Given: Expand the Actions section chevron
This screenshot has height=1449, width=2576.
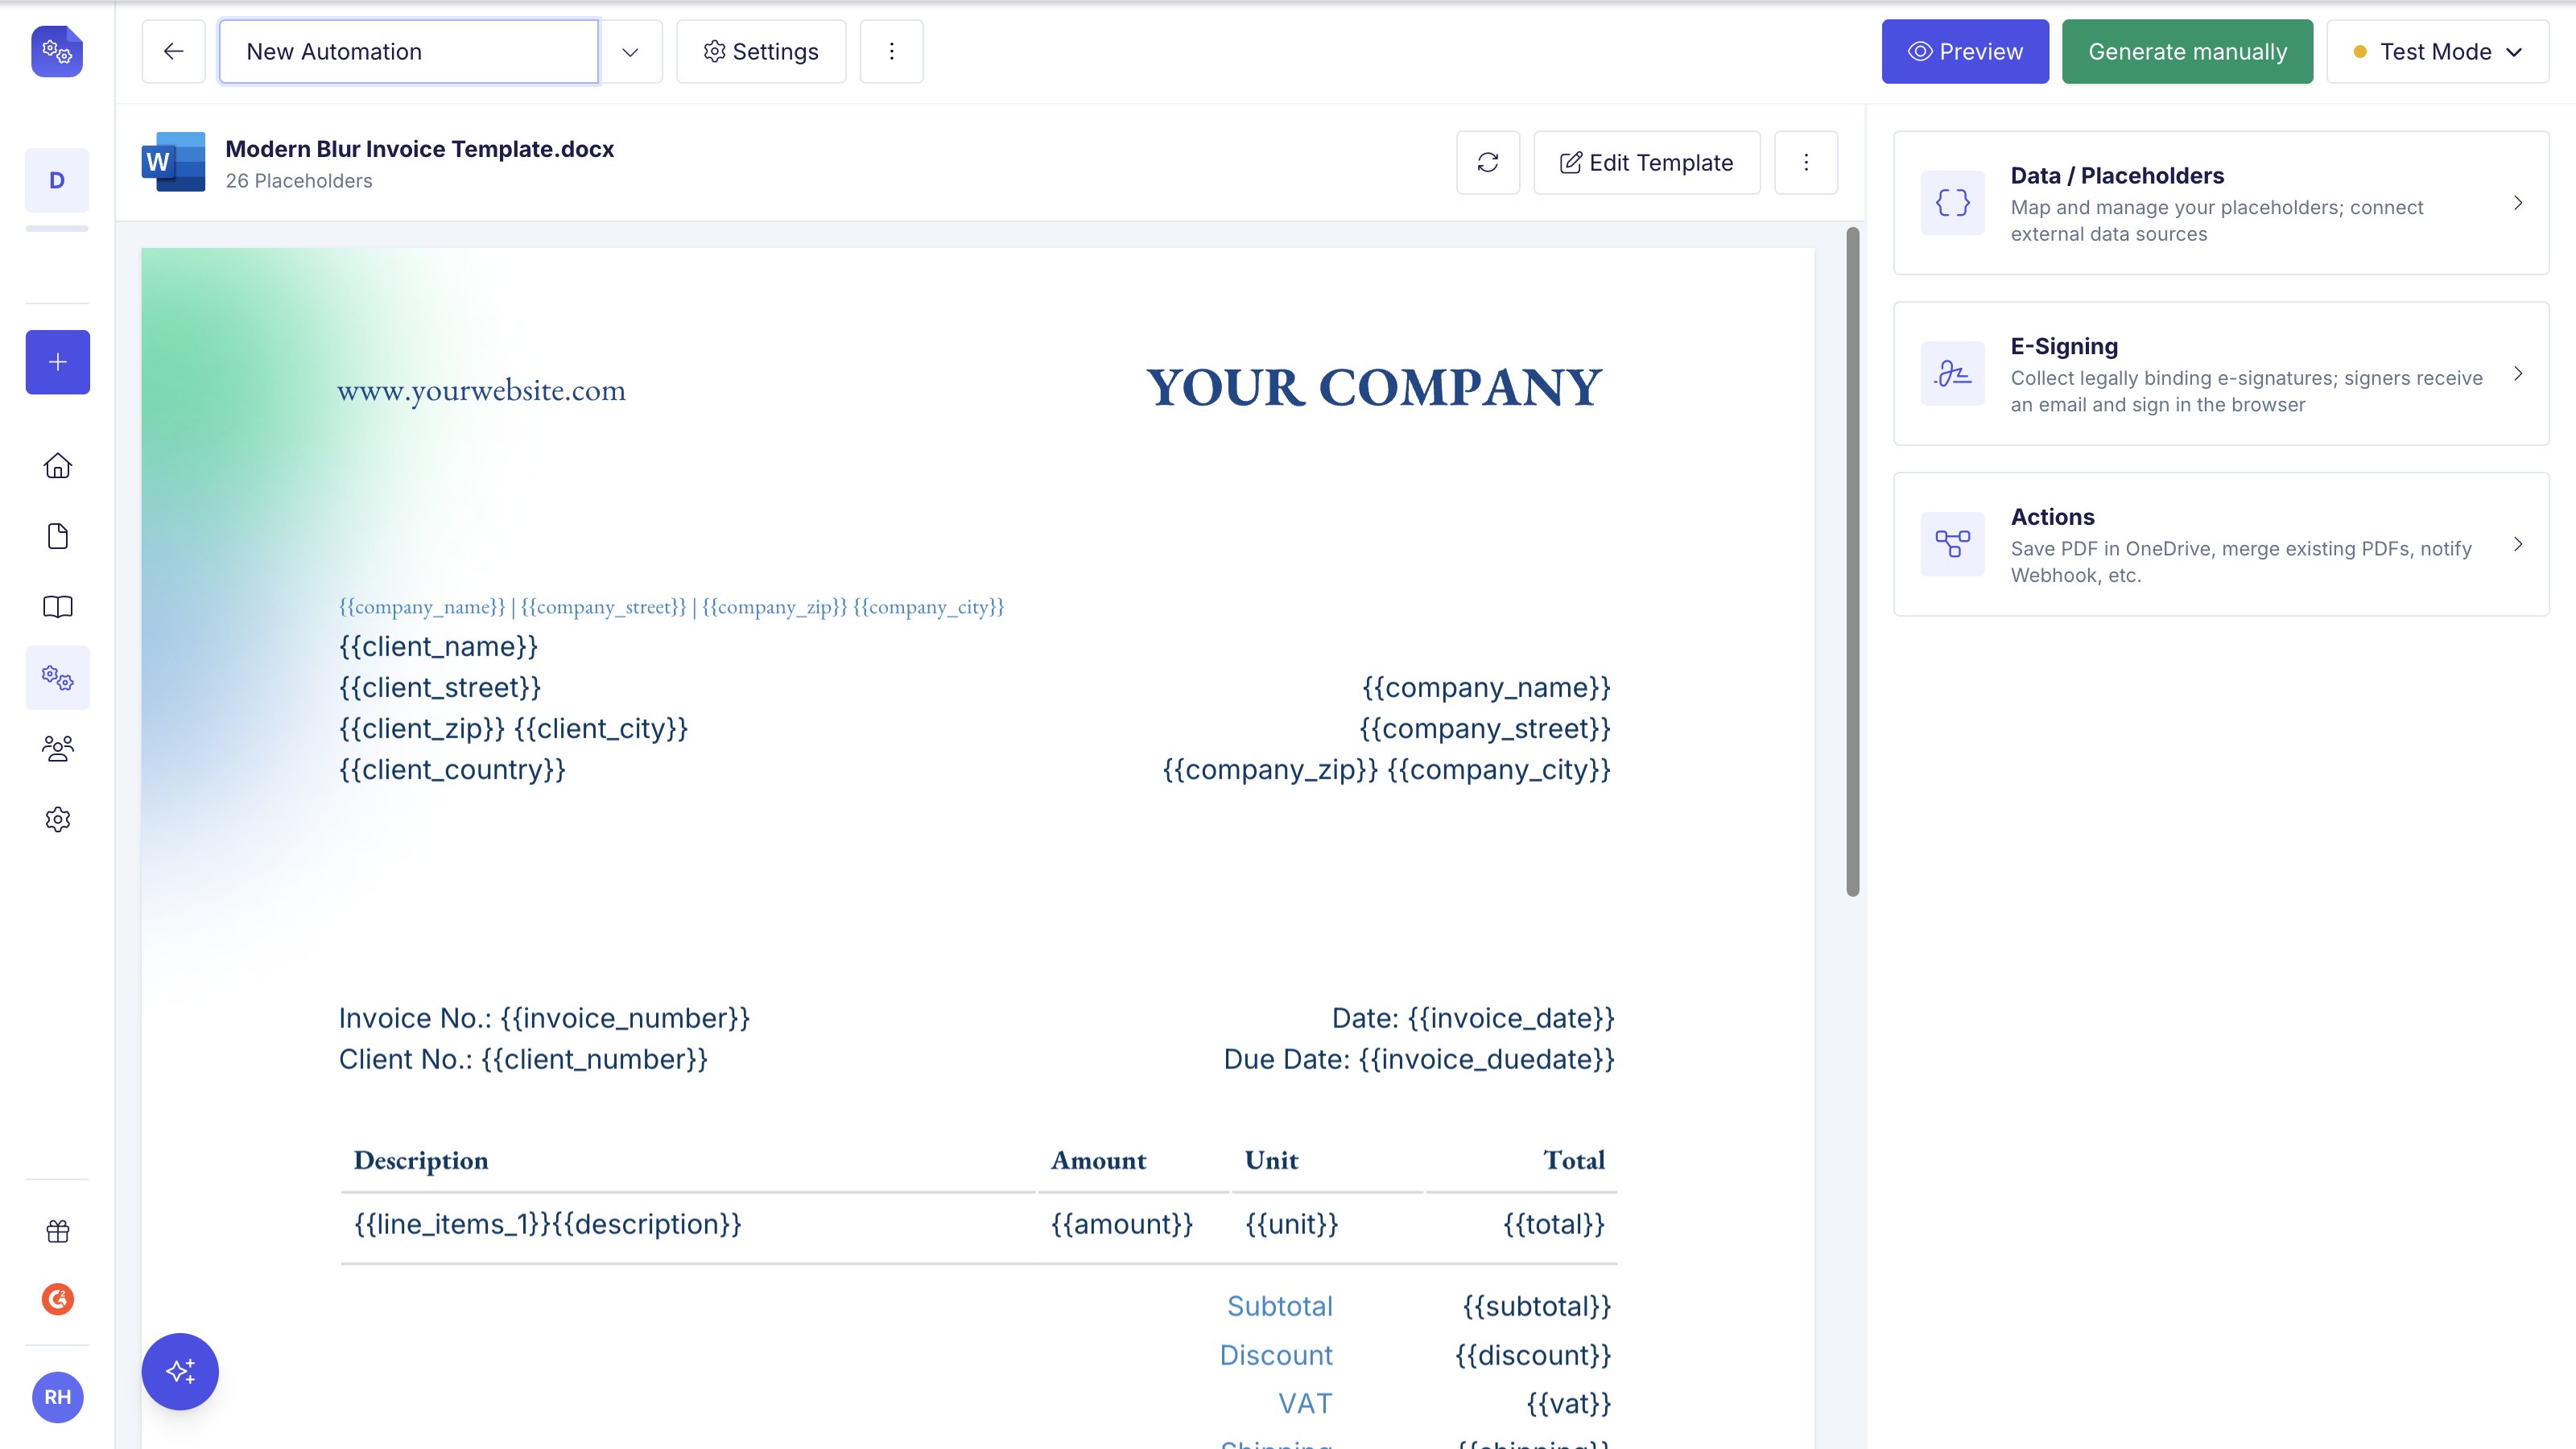Looking at the screenshot, I should point(2518,544).
